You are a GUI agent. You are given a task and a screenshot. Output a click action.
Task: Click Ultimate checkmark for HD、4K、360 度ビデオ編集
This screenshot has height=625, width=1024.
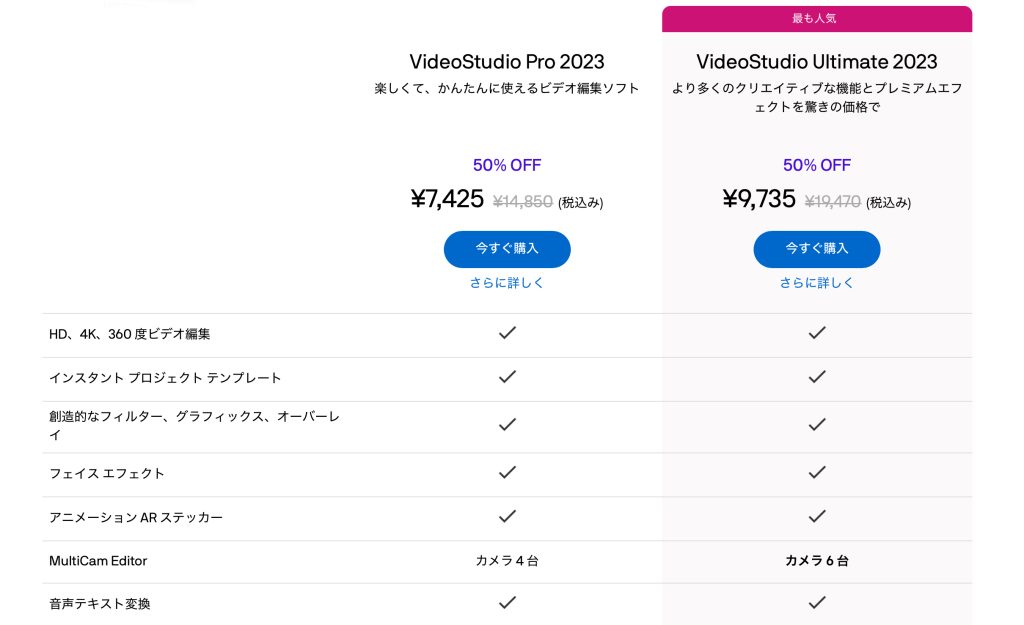click(816, 333)
